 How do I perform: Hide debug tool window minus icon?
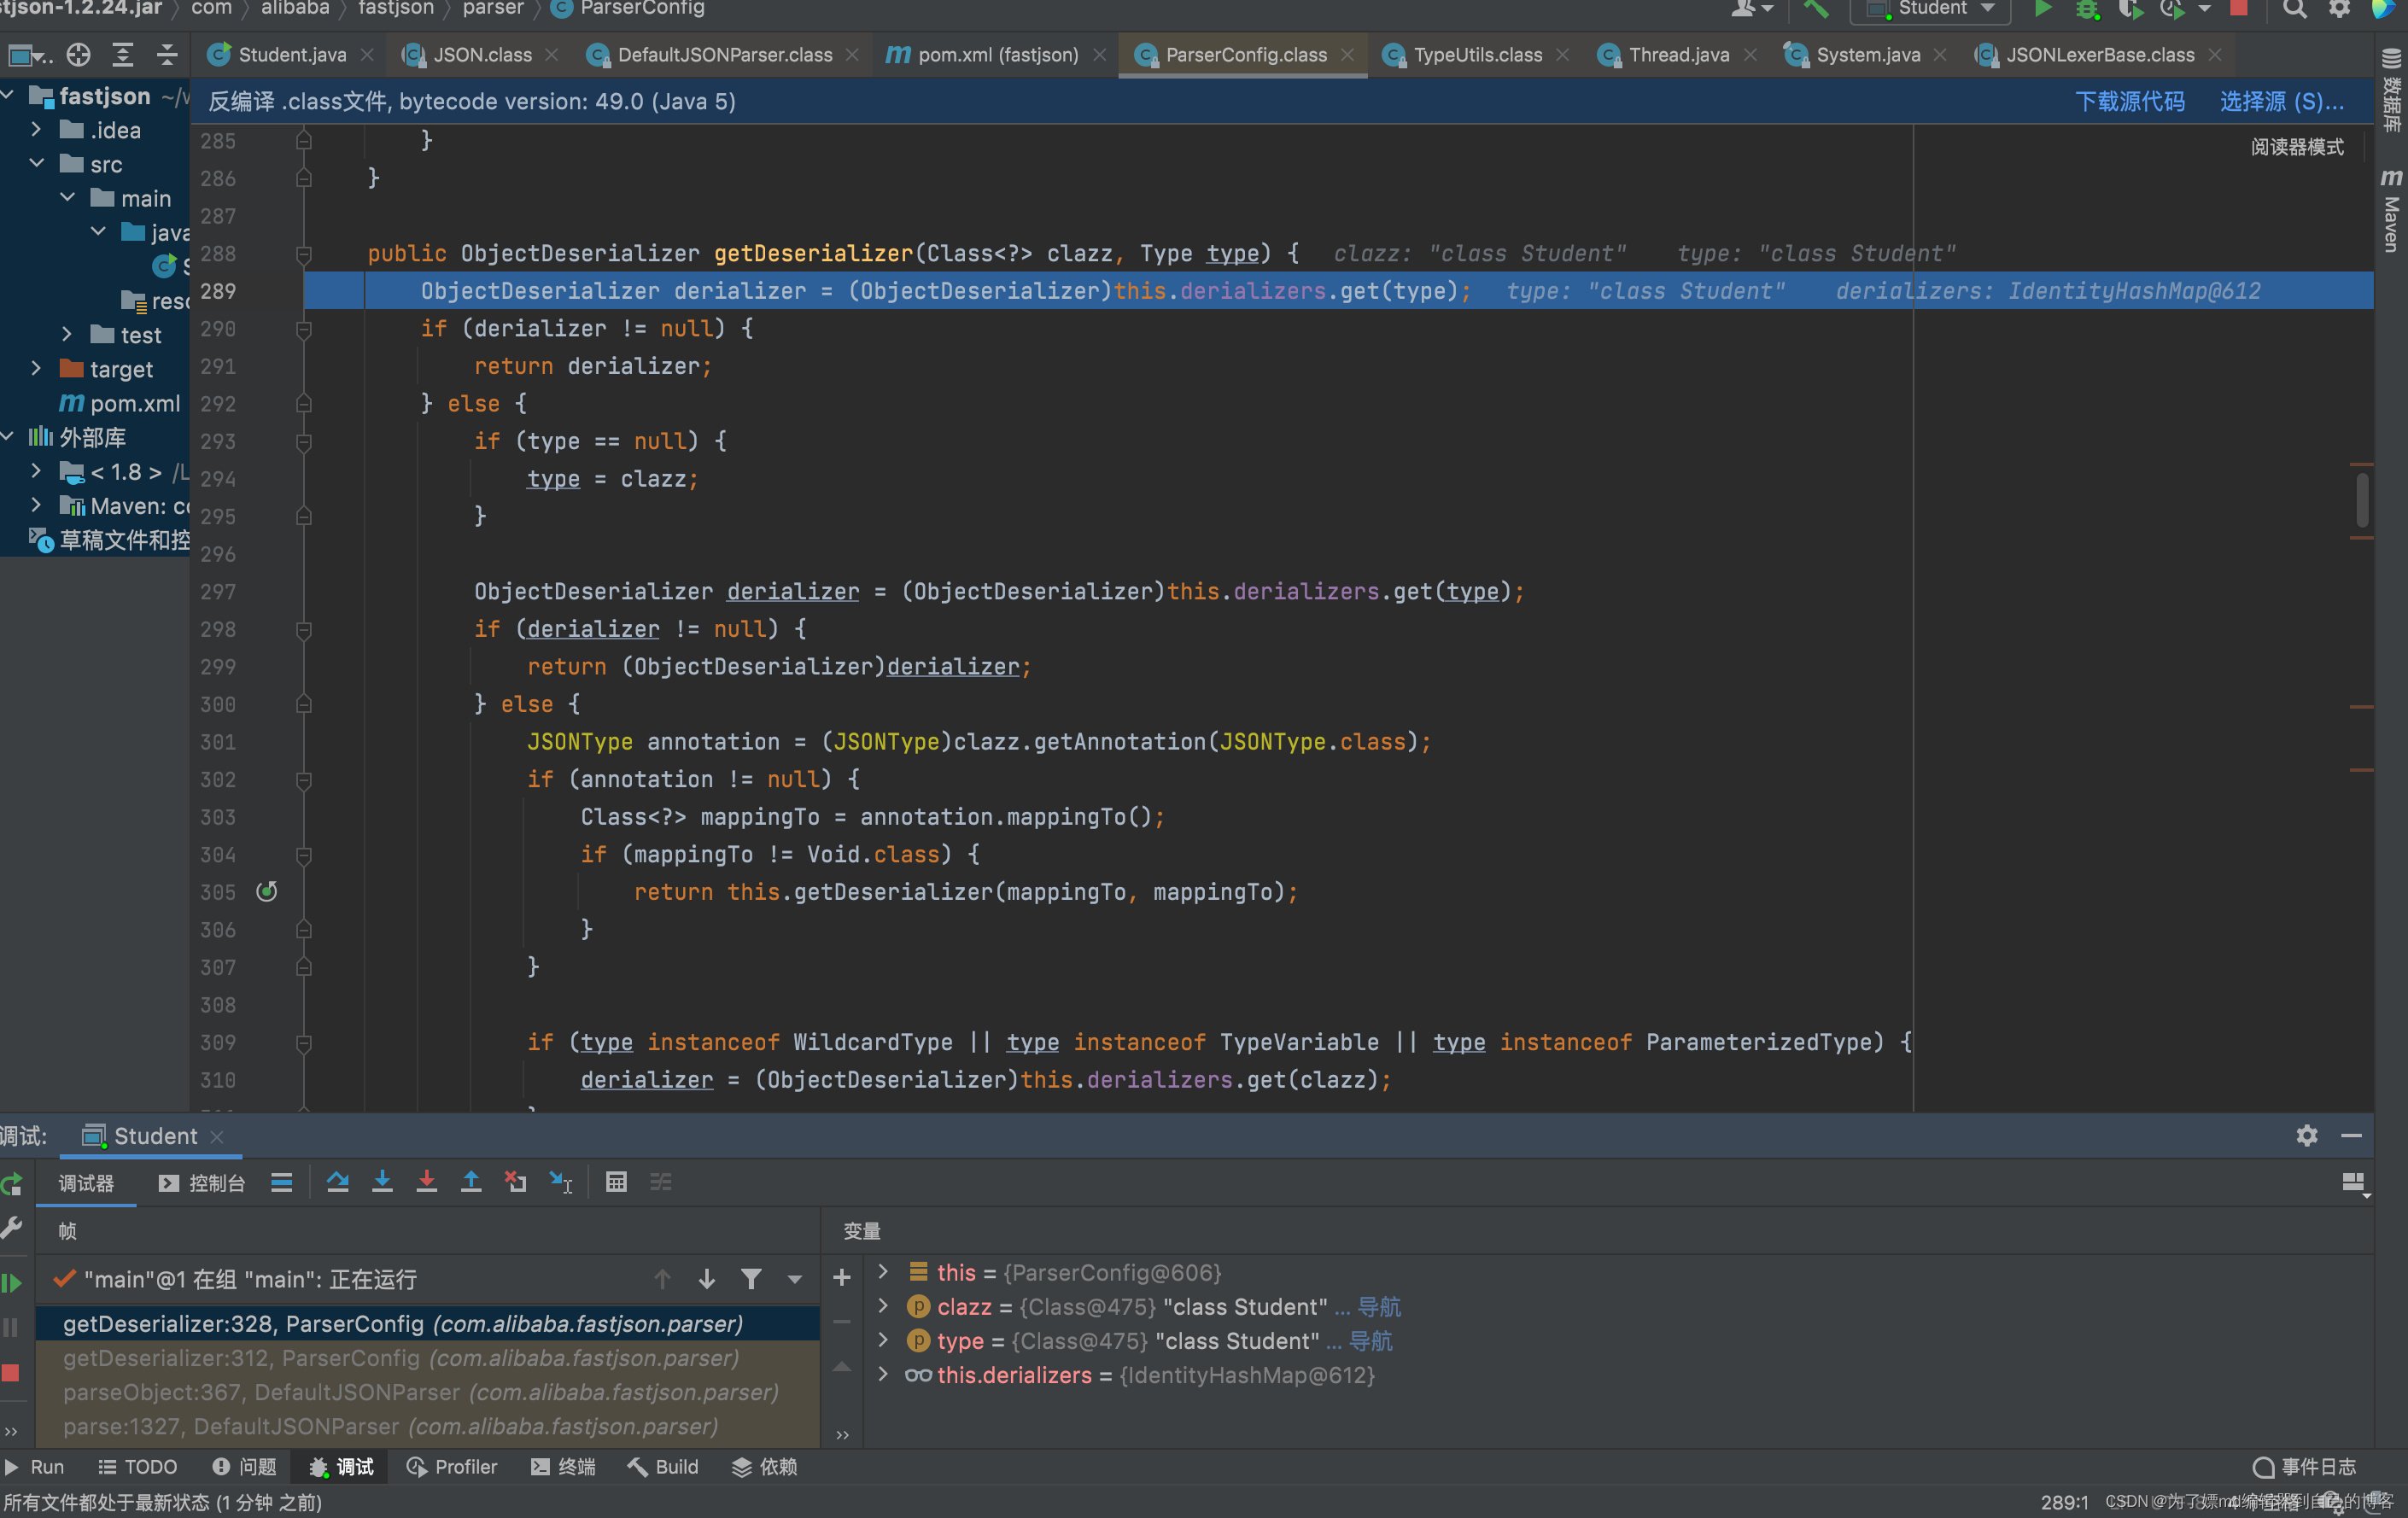click(x=2351, y=1136)
